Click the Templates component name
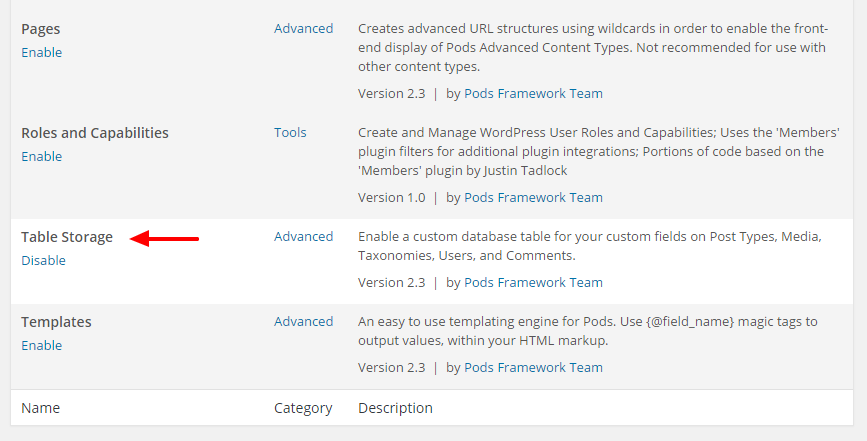 (x=56, y=322)
